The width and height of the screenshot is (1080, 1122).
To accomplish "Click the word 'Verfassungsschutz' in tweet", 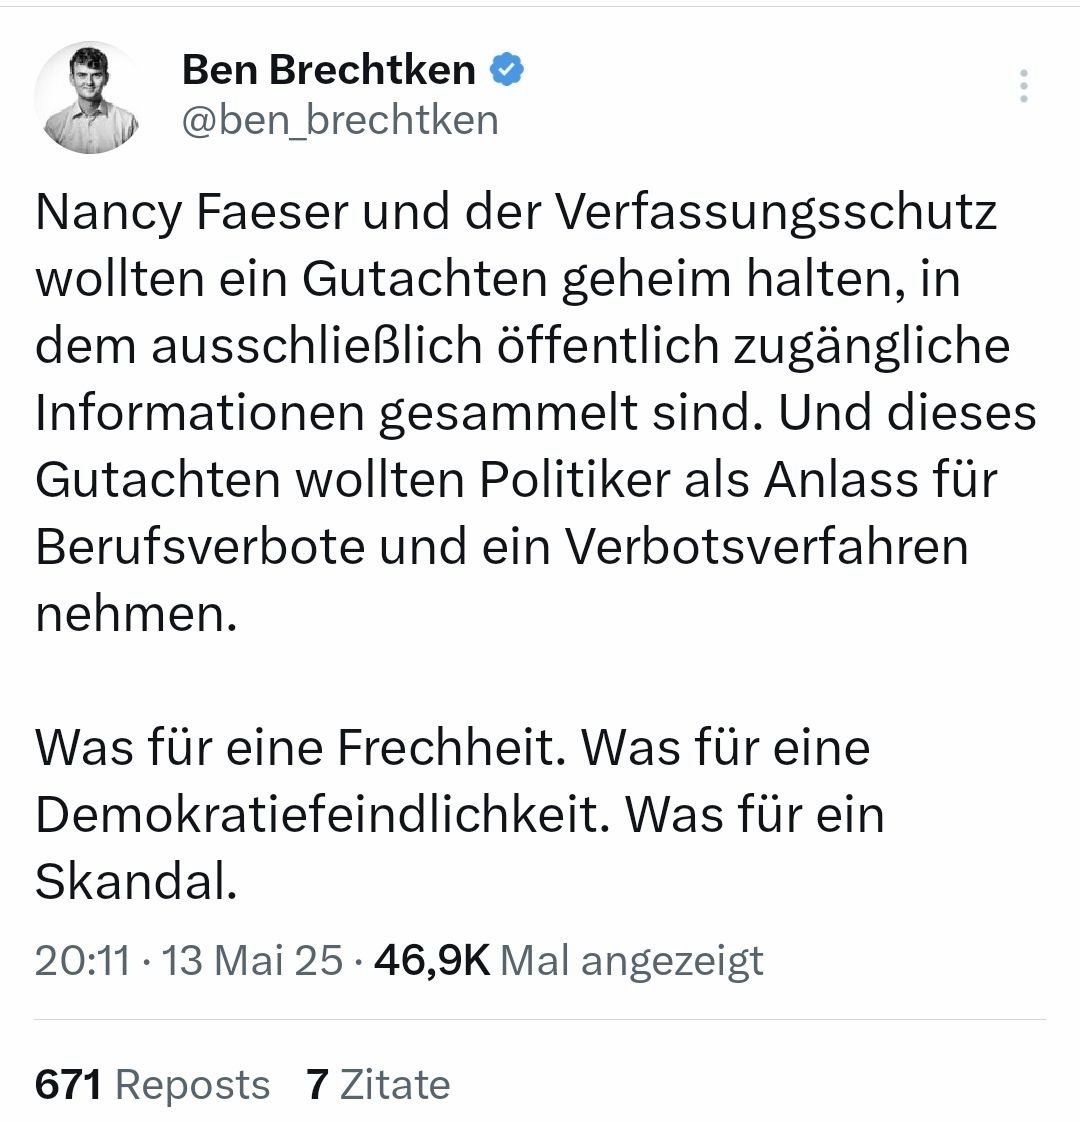I will [x=775, y=212].
